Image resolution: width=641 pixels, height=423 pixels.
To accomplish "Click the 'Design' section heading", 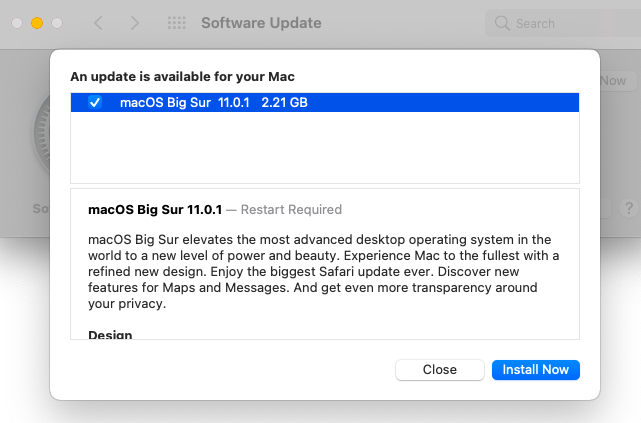I will (x=110, y=335).
